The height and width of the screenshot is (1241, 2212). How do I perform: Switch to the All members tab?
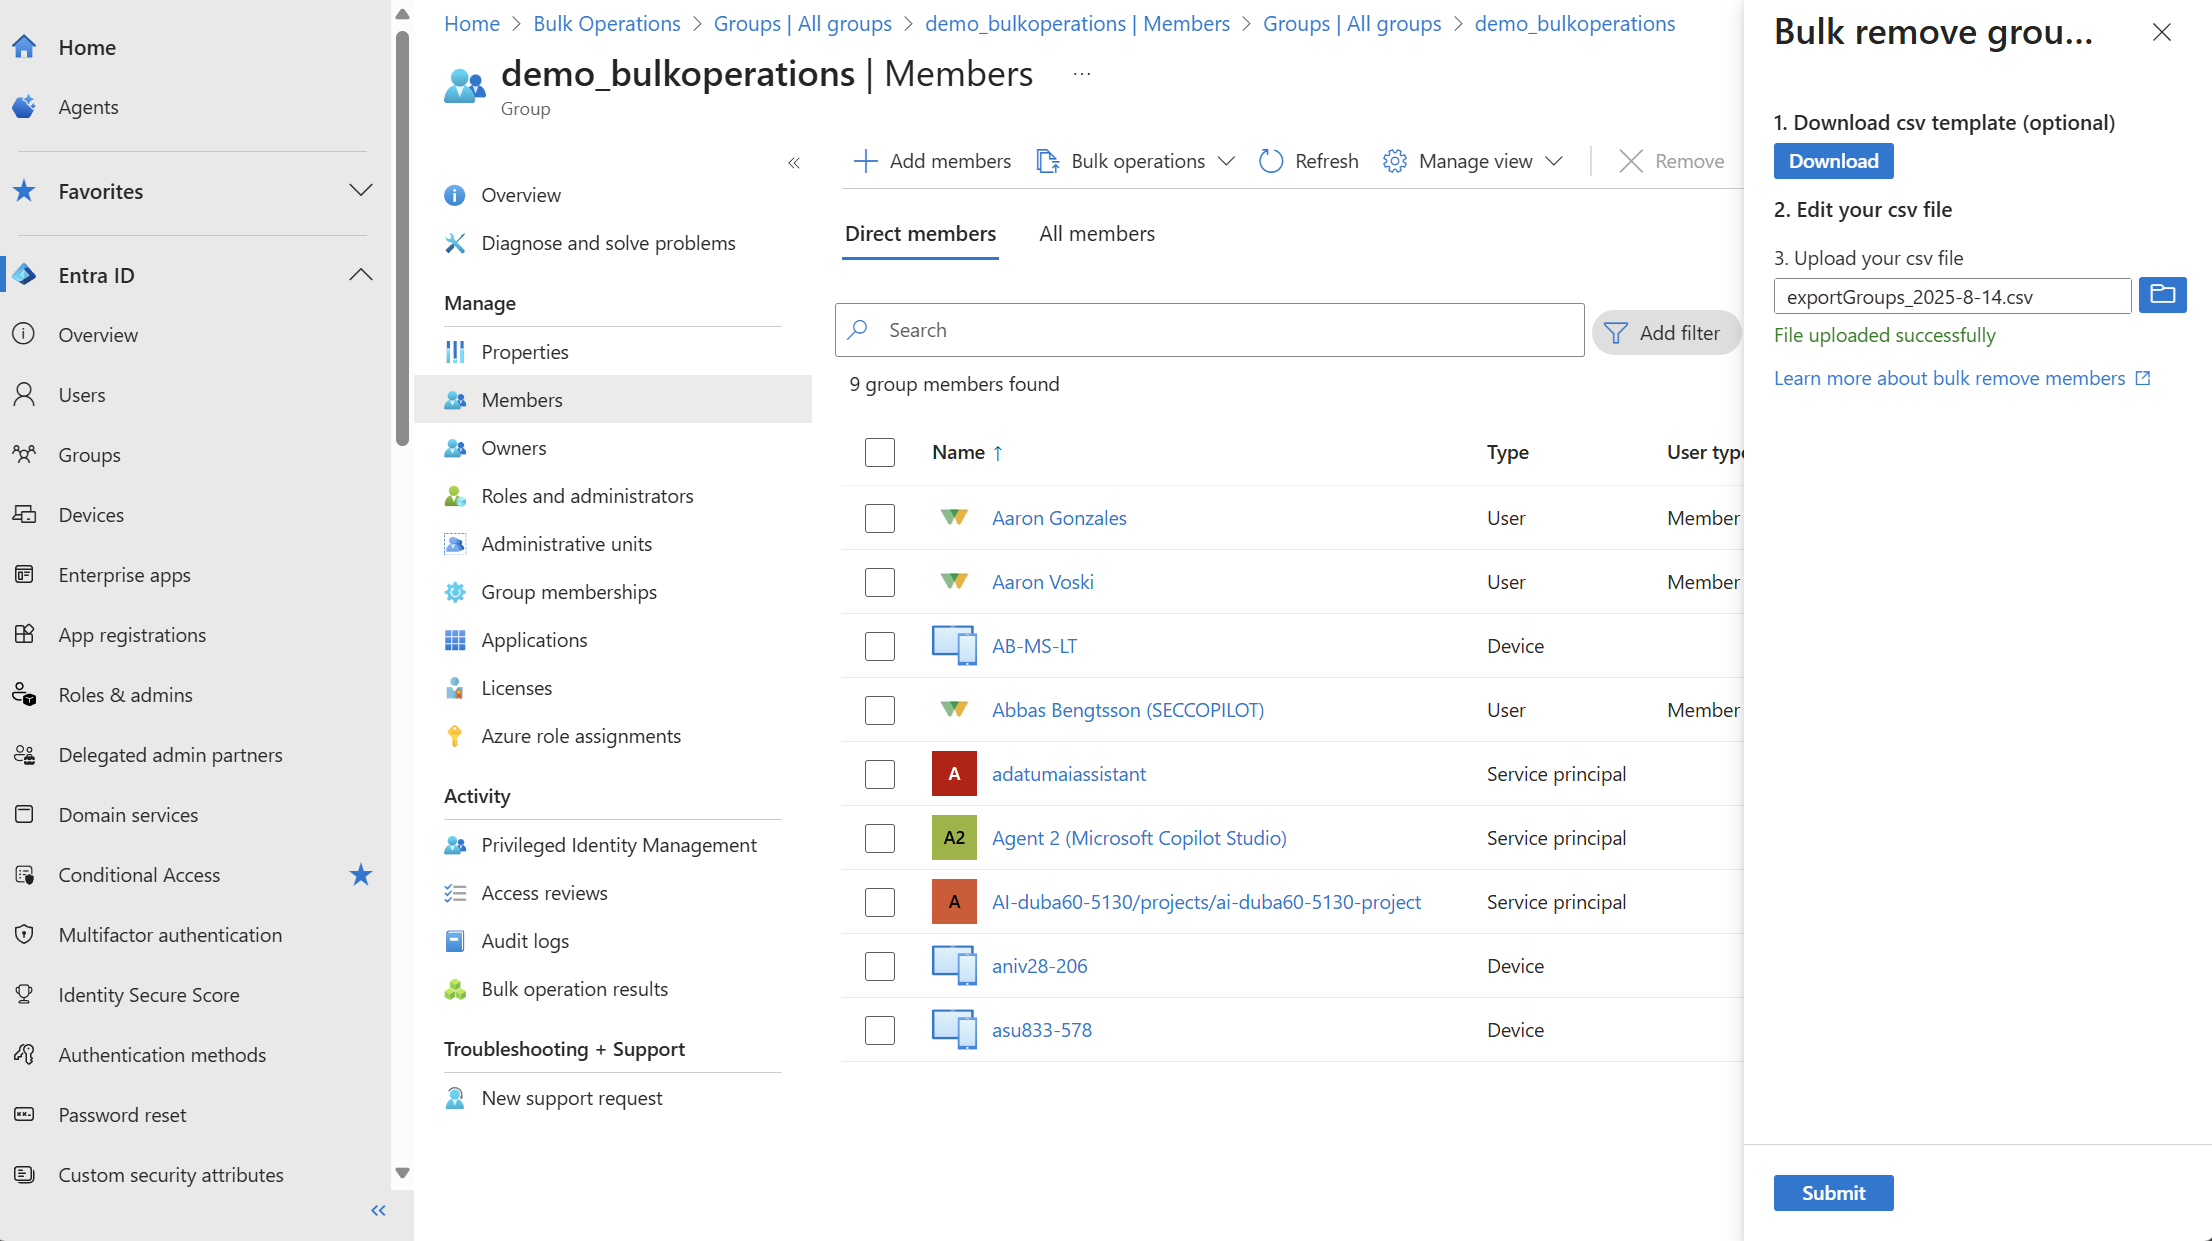click(x=1096, y=233)
